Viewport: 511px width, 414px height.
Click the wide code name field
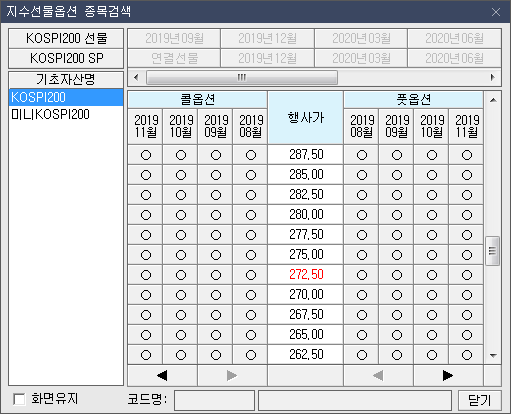pyautogui.click(x=355, y=400)
